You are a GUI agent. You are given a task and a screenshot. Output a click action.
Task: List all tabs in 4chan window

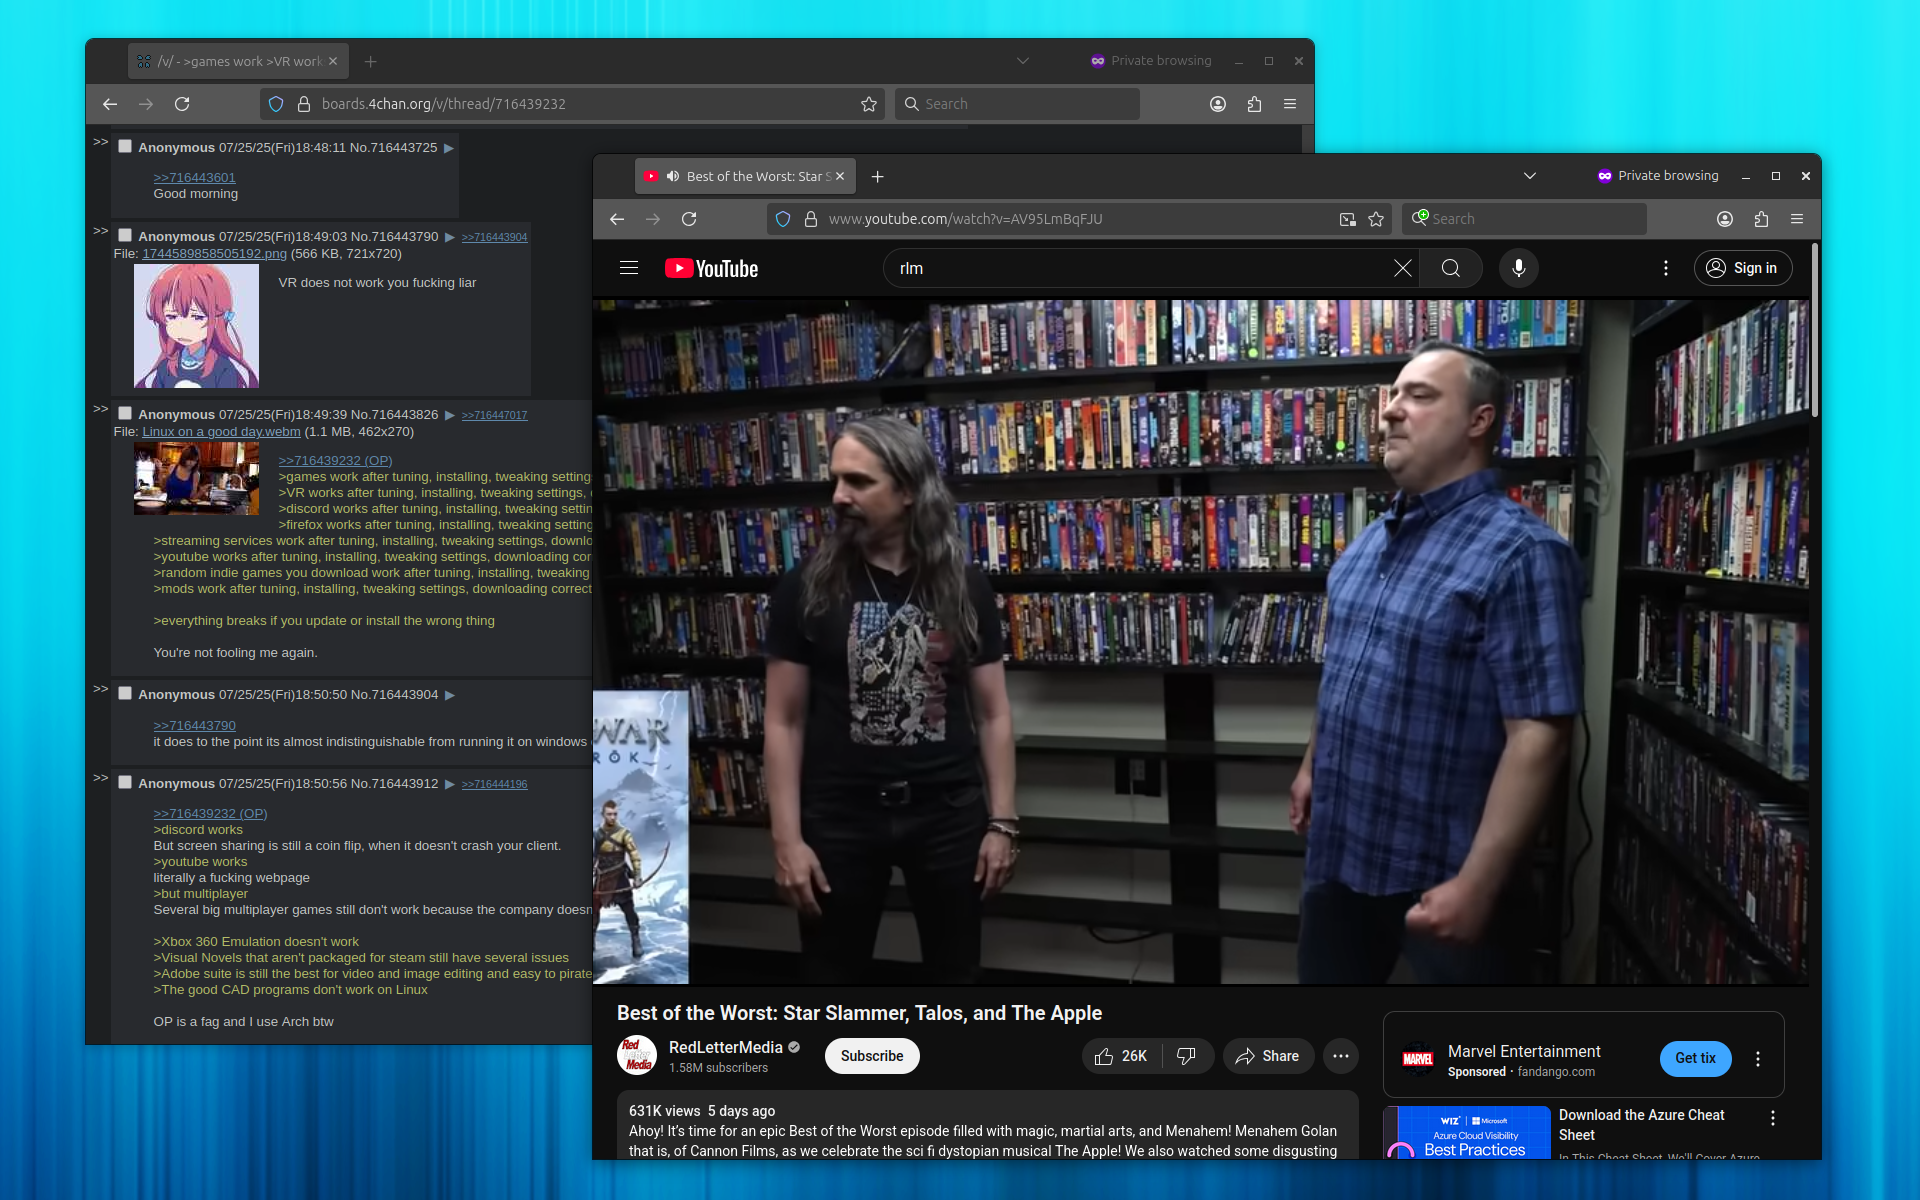pos(1023,61)
